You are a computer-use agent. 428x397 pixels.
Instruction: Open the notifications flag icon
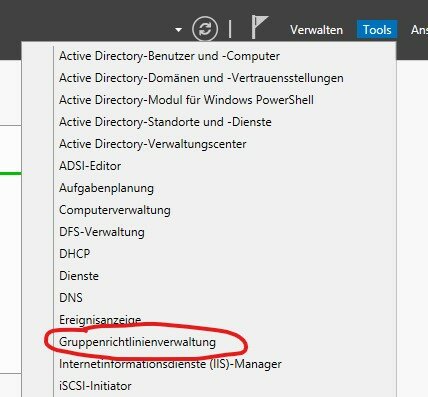[259, 27]
